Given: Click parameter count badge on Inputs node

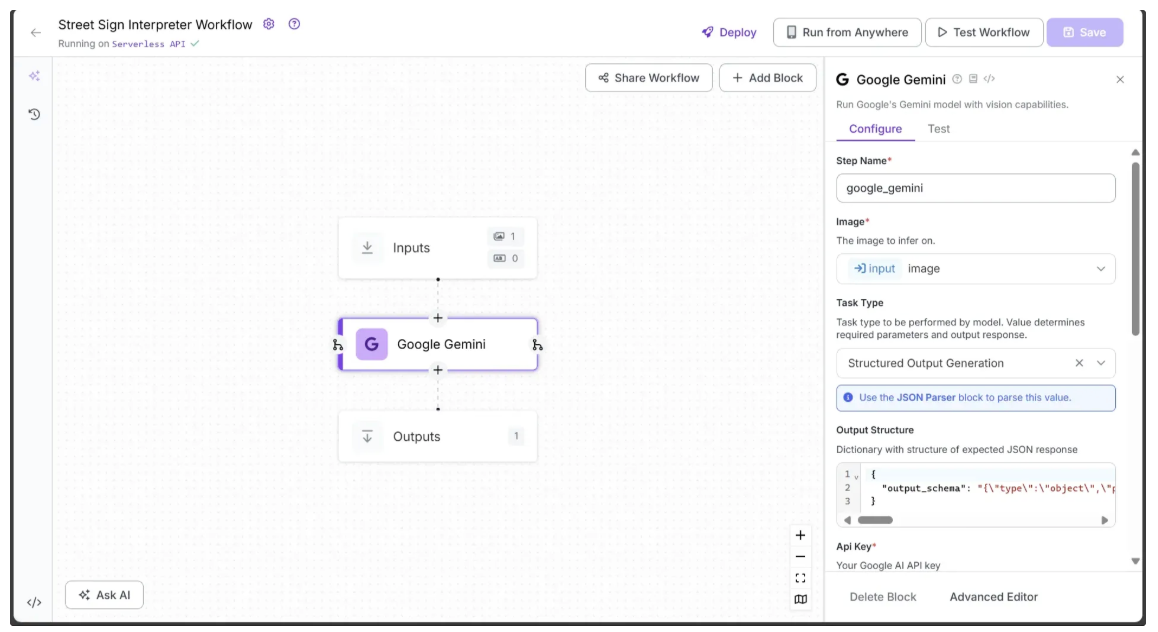Looking at the screenshot, I should tap(506, 258).
